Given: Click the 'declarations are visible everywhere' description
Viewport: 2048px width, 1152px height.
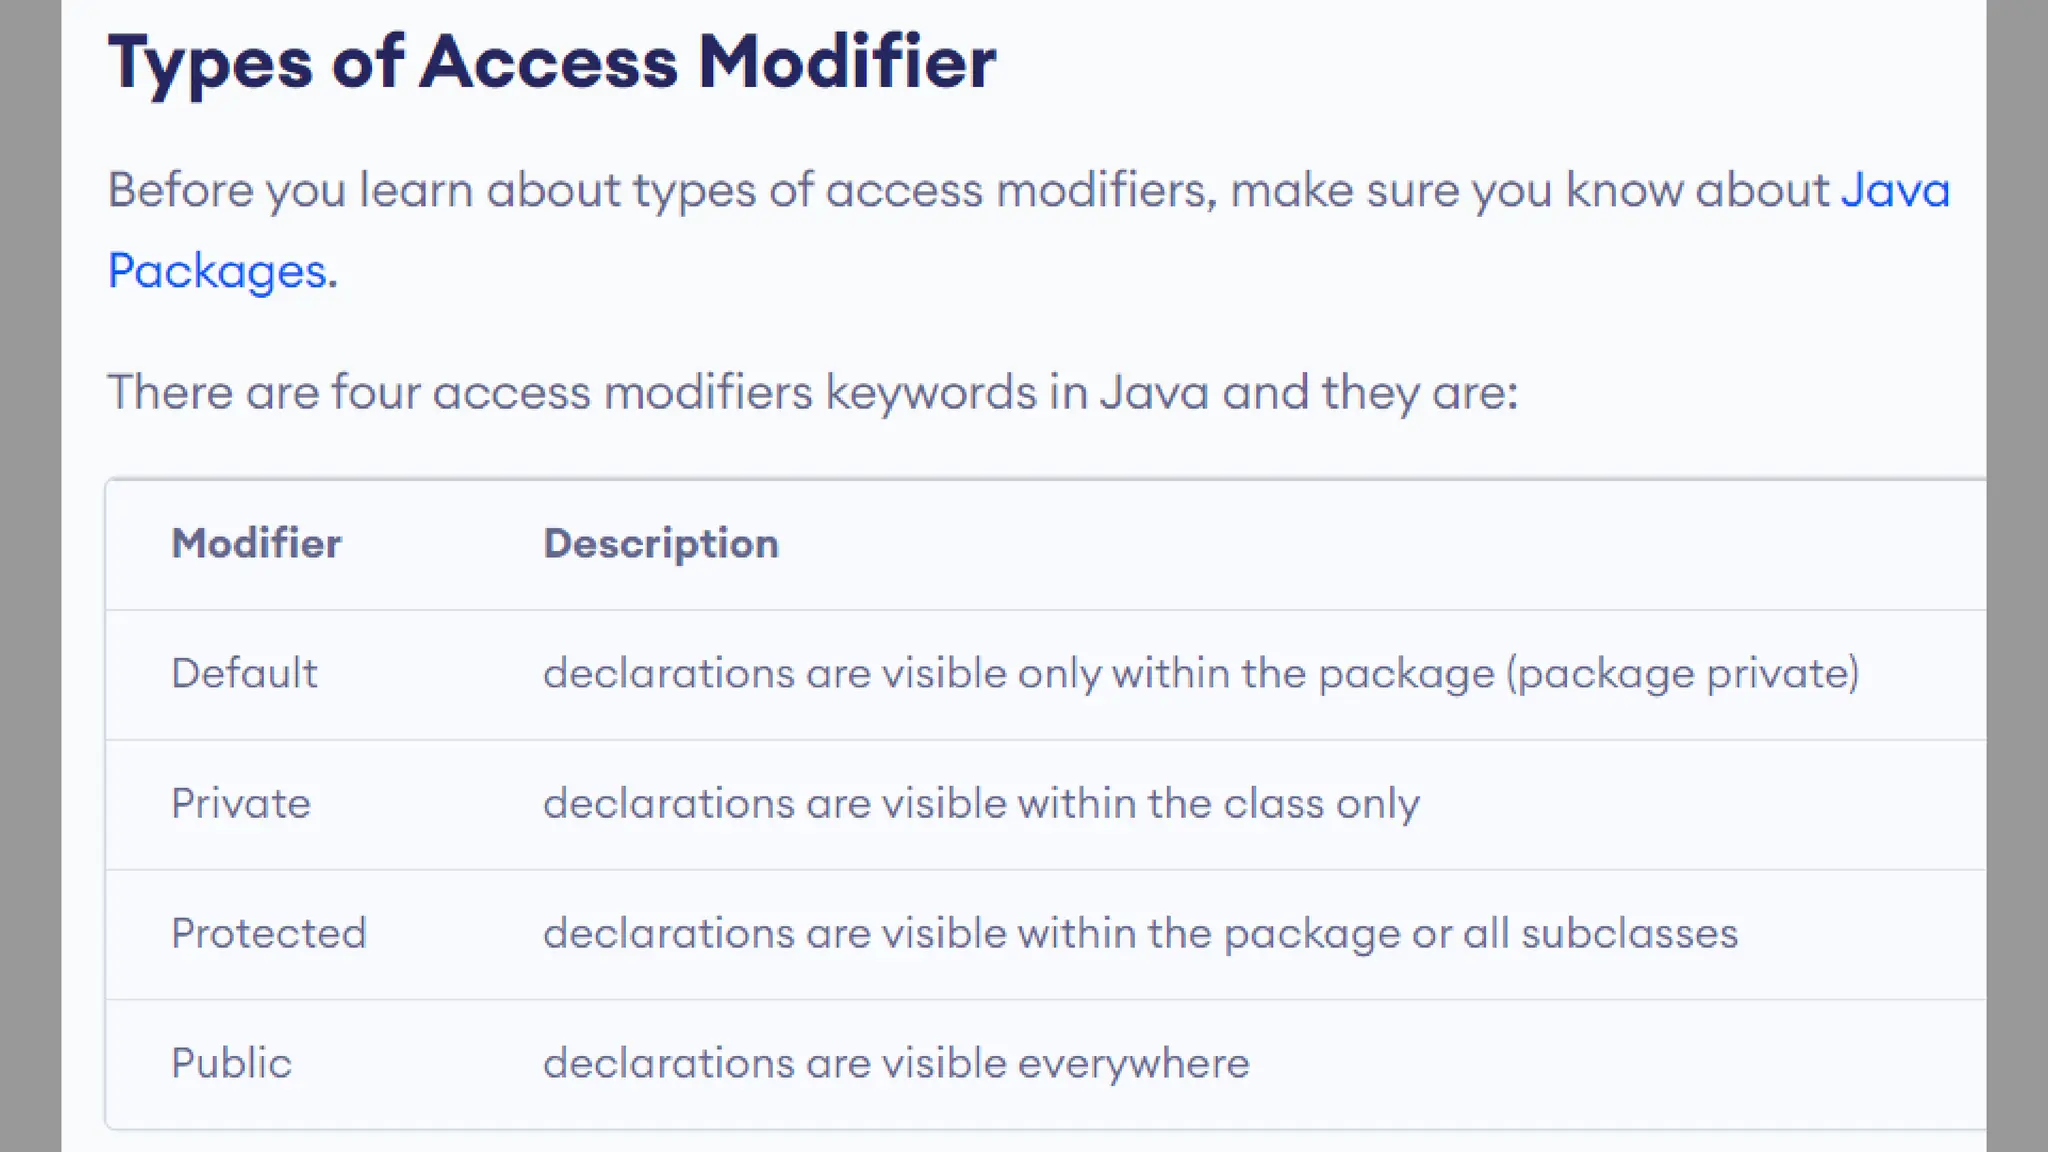Looking at the screenshot, I should pyautogui.click(x=896, y=1063).
